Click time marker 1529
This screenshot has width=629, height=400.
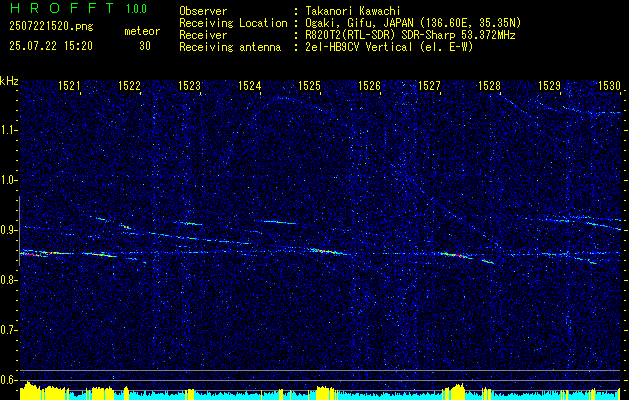tap(549, 85)
